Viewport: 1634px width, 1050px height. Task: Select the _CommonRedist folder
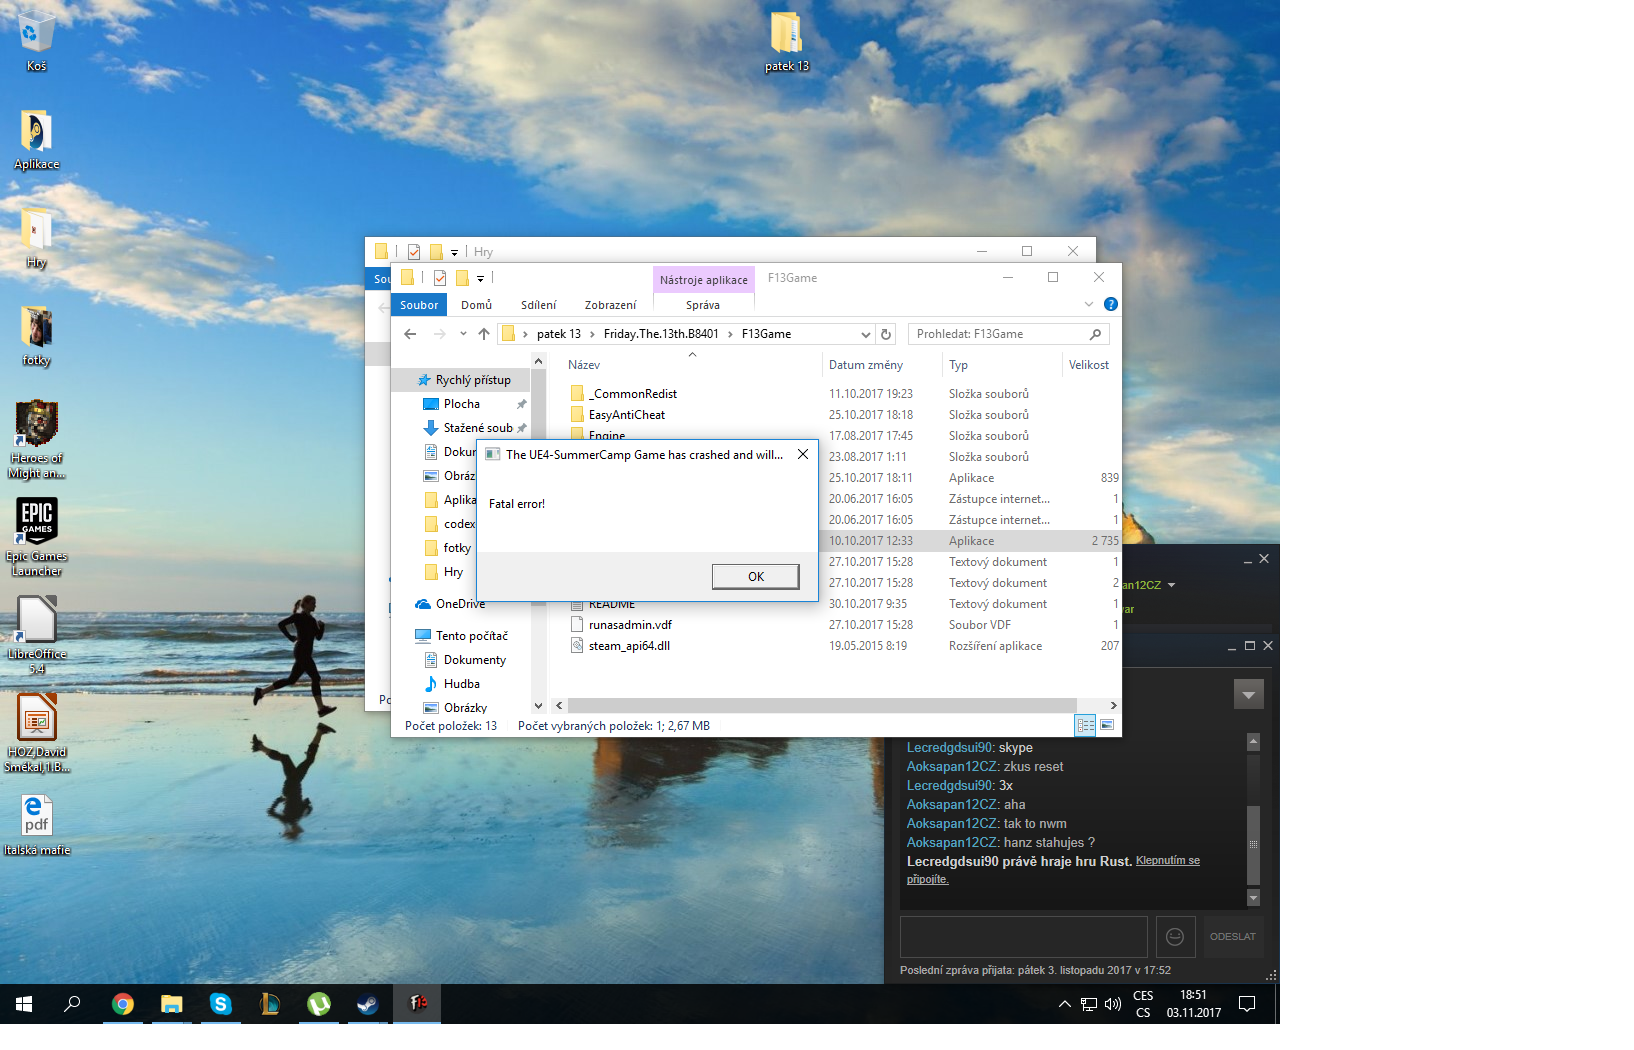(632, 394)
